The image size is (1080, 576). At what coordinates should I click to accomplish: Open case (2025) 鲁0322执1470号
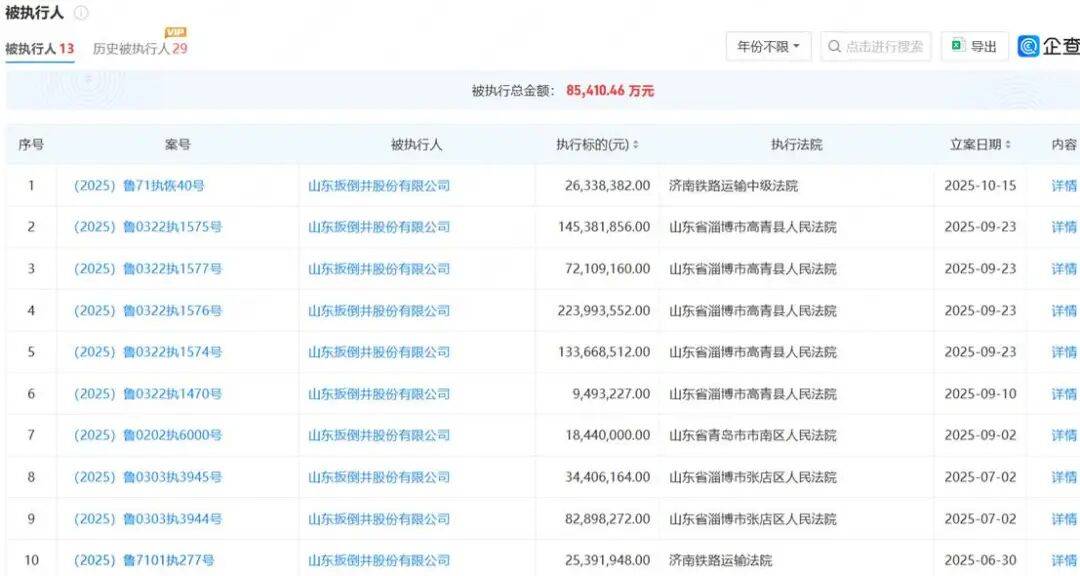click(x=148, y=394)
